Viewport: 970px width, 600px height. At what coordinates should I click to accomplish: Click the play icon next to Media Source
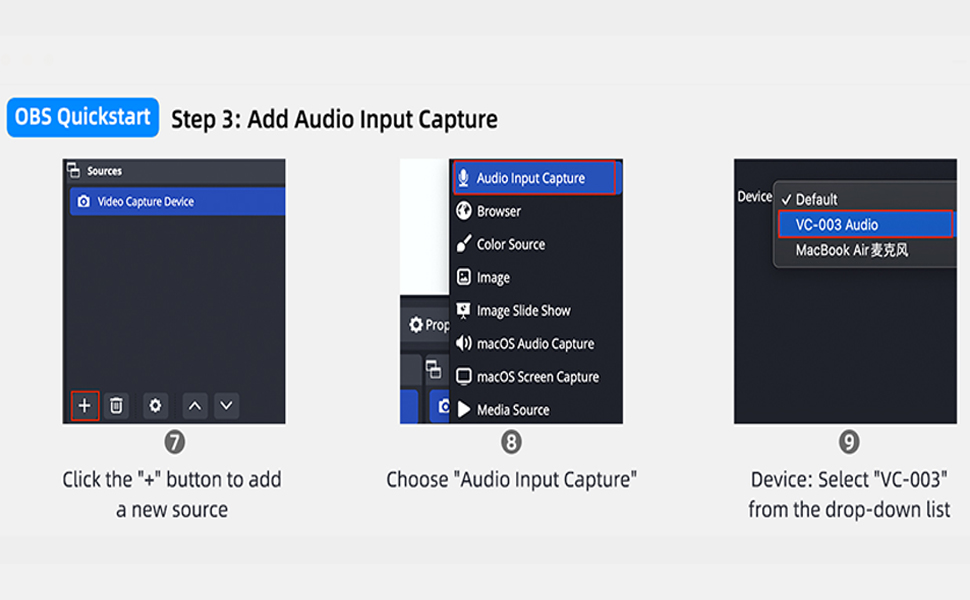click(x=464, y=409)
